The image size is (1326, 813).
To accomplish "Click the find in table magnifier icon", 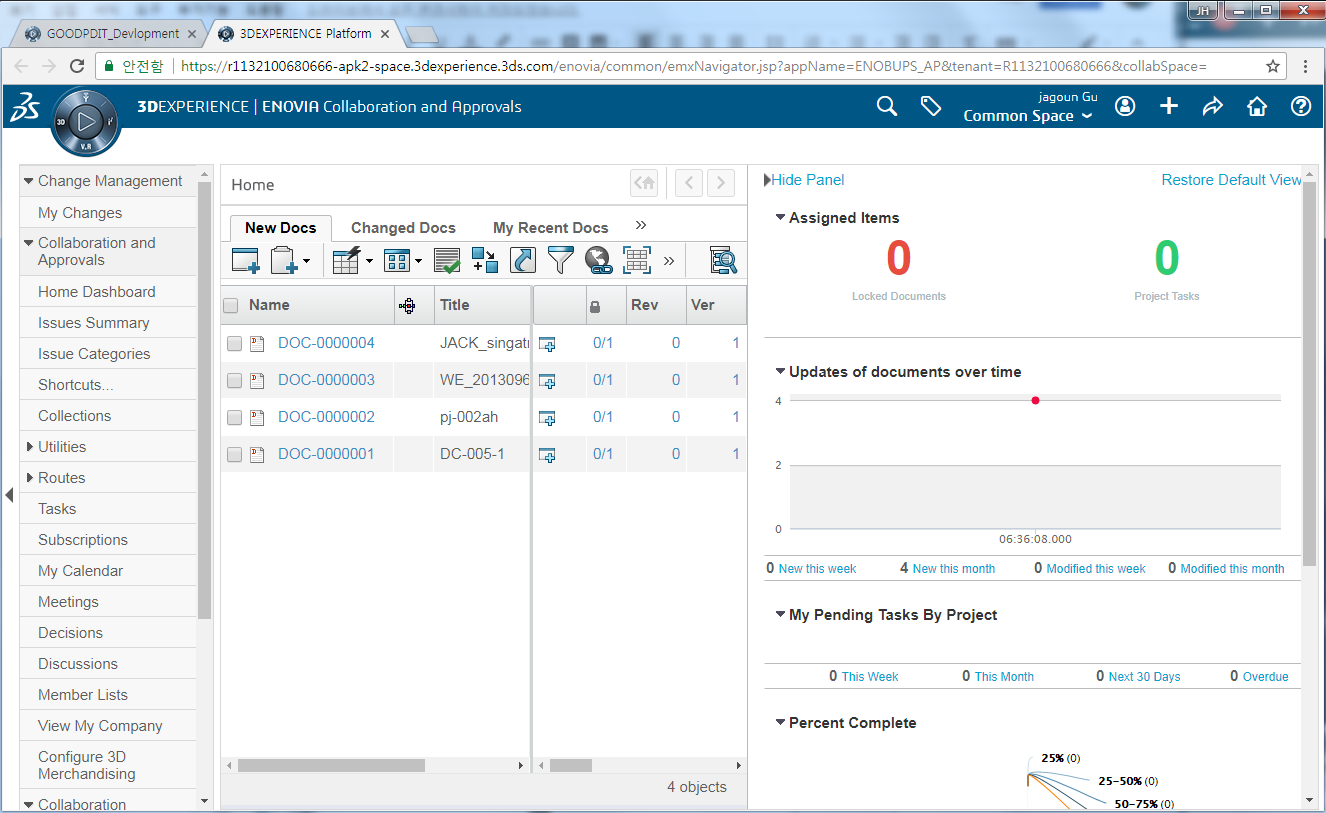I will [724, 261].
